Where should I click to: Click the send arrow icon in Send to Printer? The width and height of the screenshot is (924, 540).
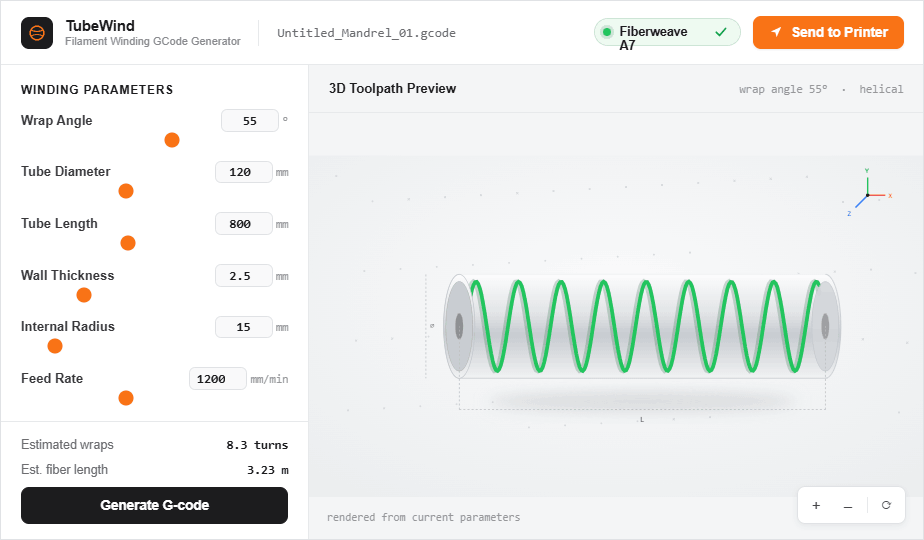click(x=777, y=32)
